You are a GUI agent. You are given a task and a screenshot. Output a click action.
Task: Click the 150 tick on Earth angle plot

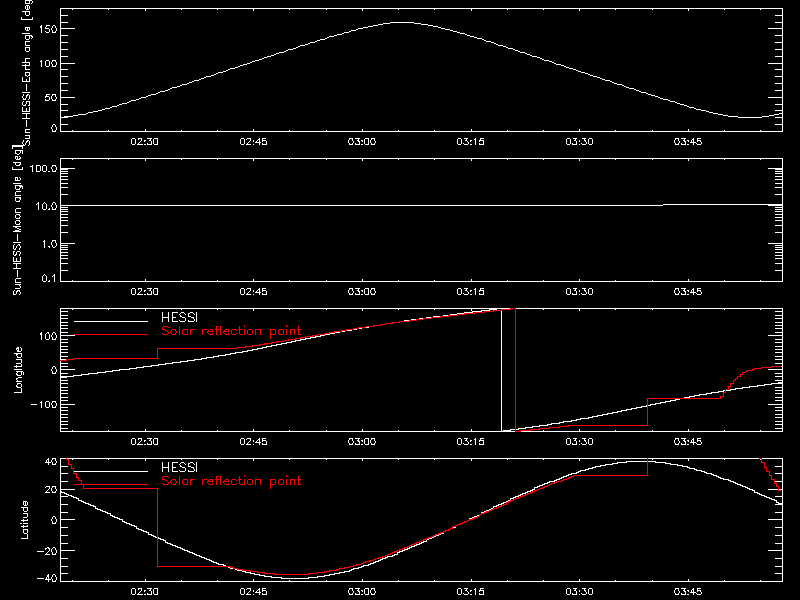48,29
